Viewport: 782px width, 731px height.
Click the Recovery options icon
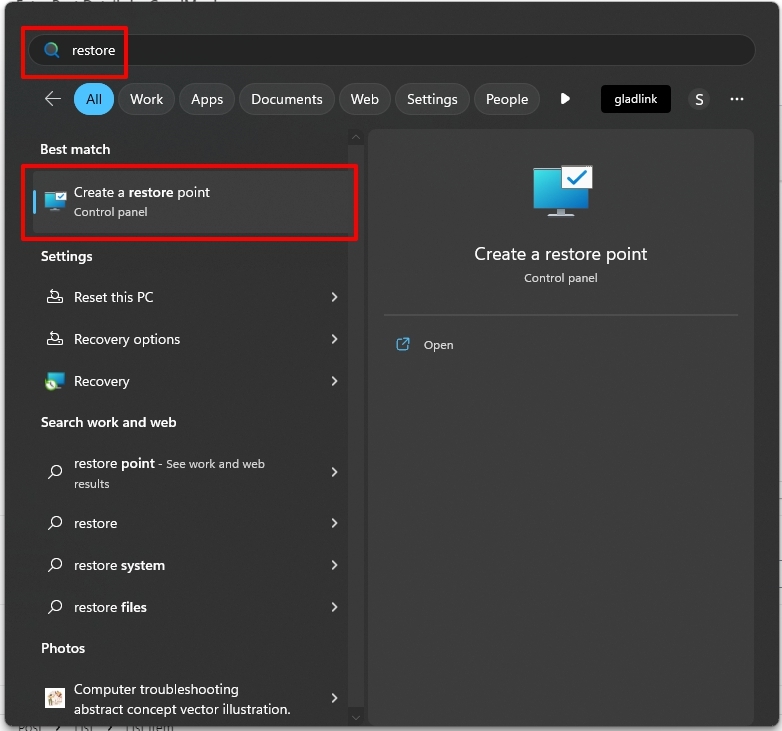click(x=55, y=339)
